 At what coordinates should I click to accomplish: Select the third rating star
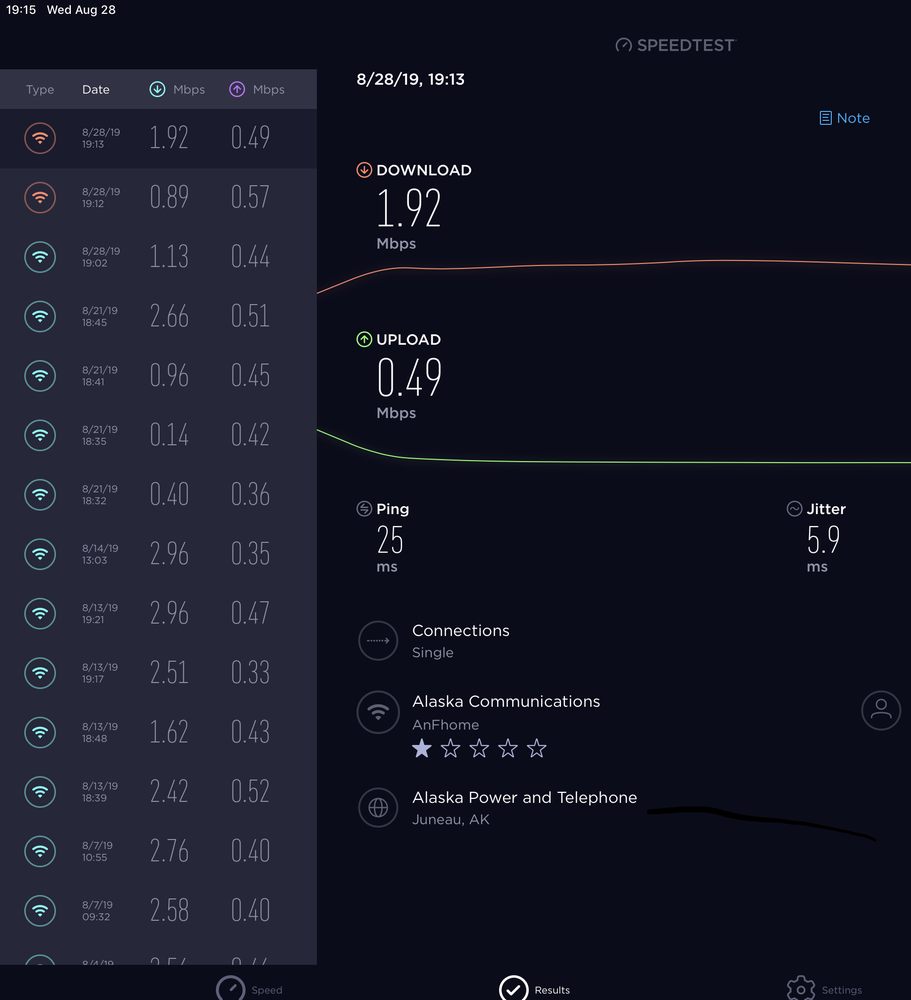479,748
